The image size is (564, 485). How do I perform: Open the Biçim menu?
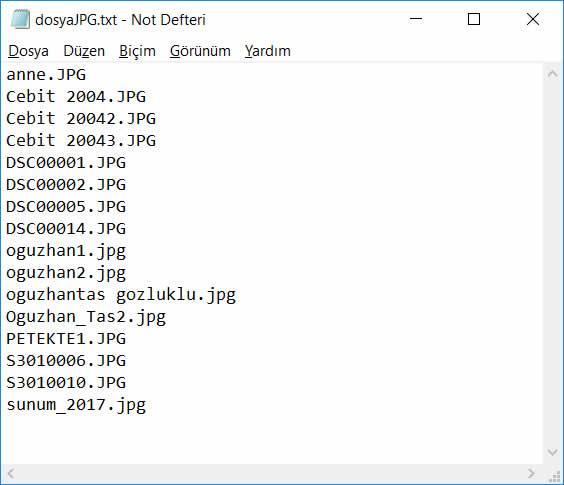click(137, 51)
